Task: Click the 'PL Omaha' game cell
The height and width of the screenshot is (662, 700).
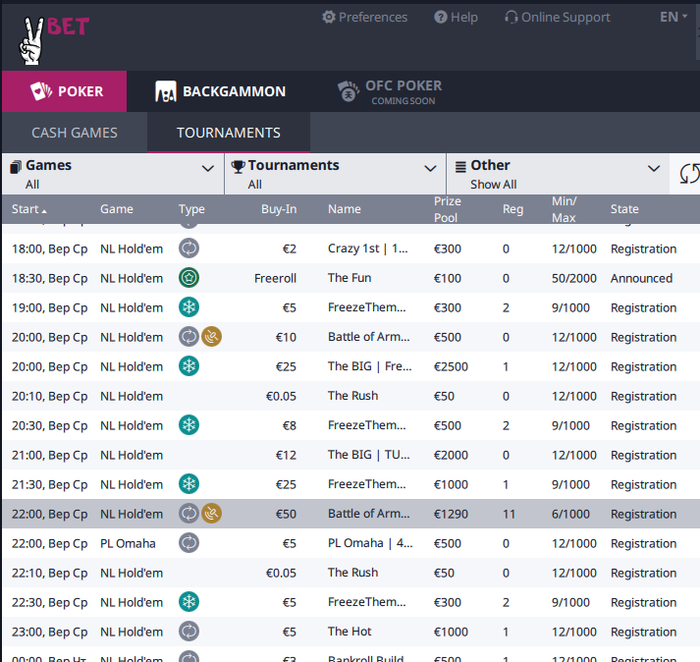Action: 128,543
